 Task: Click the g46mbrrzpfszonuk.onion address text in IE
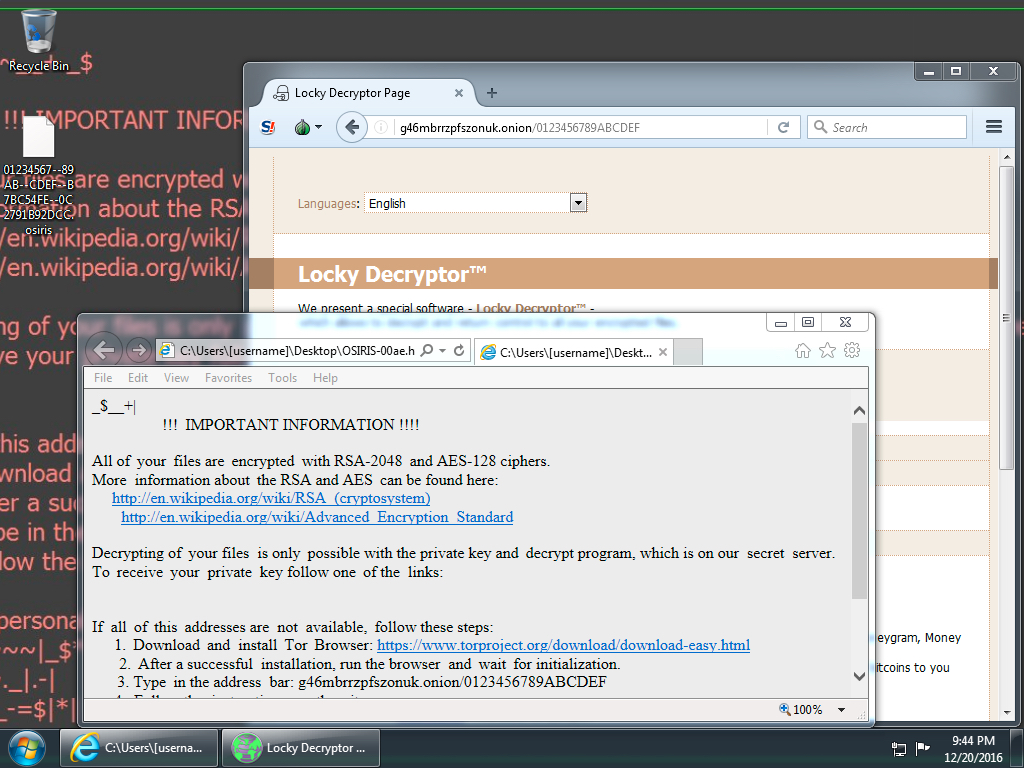coord(452,682)
